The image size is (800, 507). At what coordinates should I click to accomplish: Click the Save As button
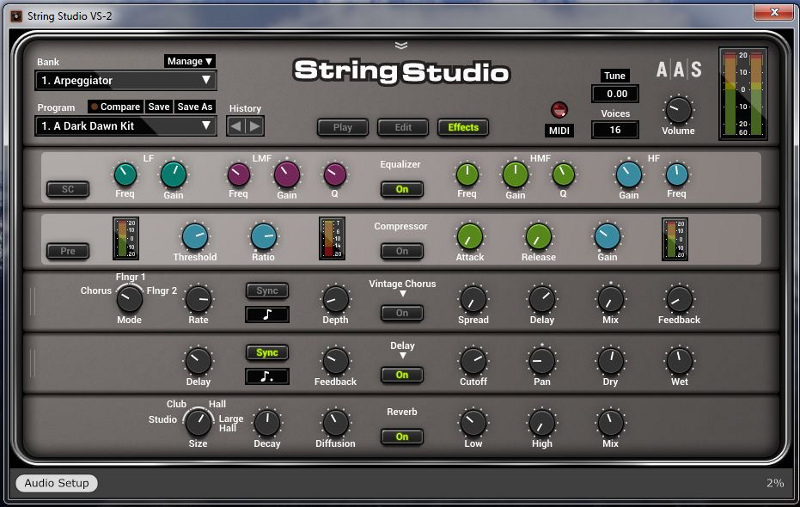[194, 107]
